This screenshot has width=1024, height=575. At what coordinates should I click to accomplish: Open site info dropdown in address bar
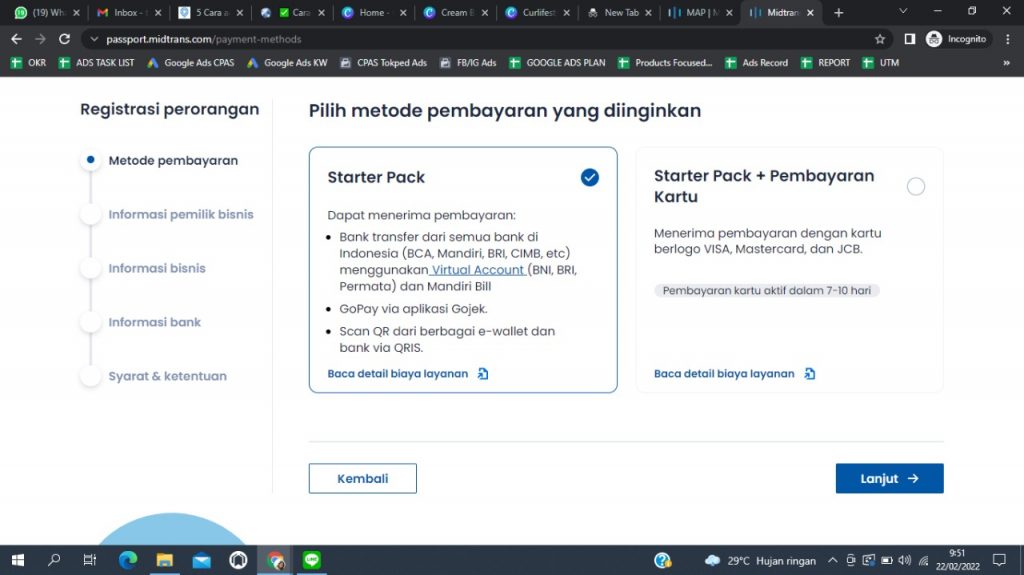pyautogui.click(x=94, y=39)
